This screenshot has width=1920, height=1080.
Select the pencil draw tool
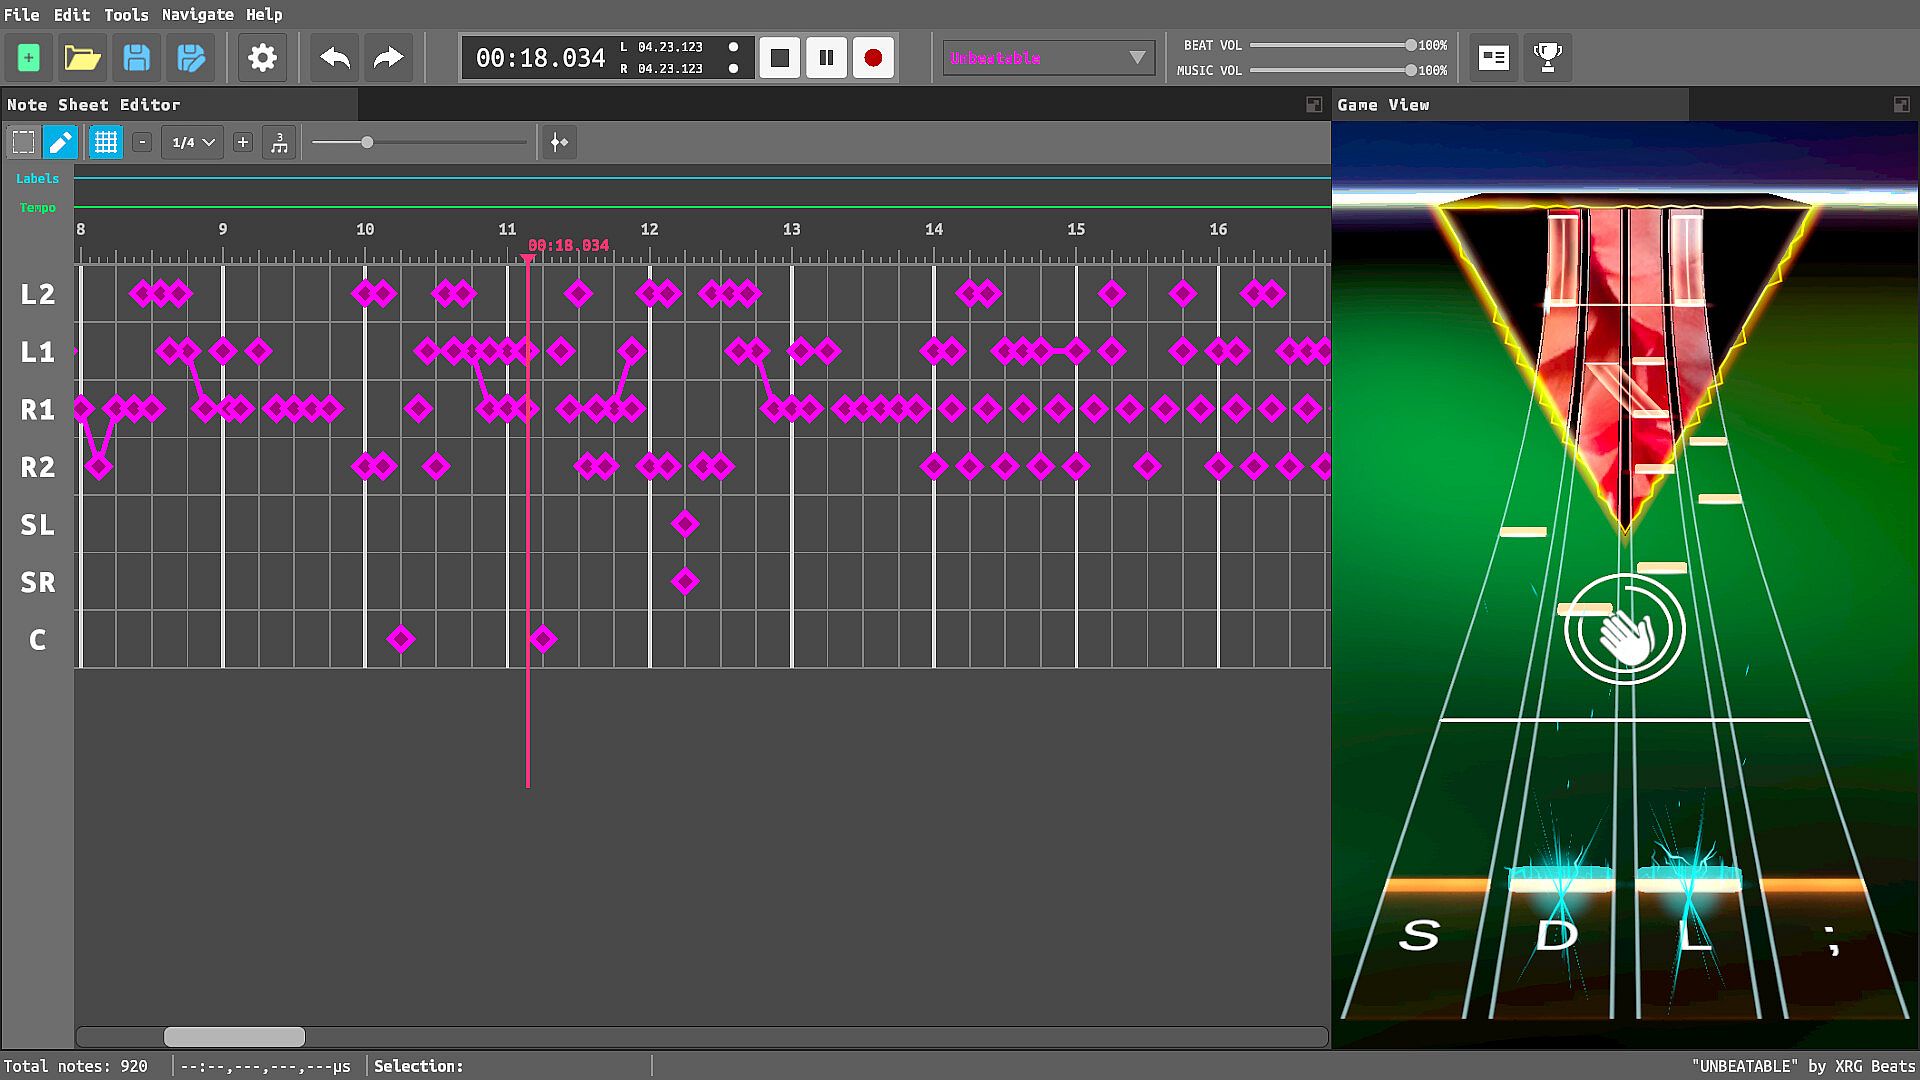point(60,143)
